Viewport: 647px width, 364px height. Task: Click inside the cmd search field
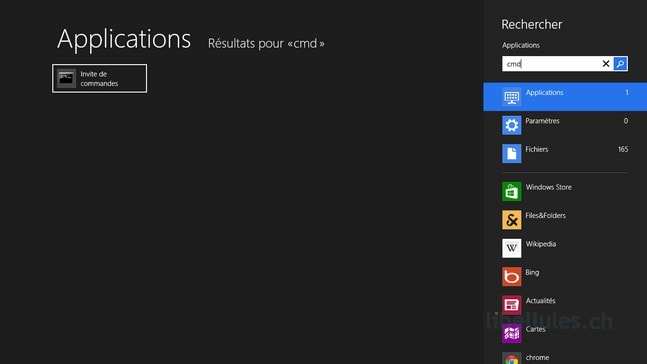[x=551, y=64]
